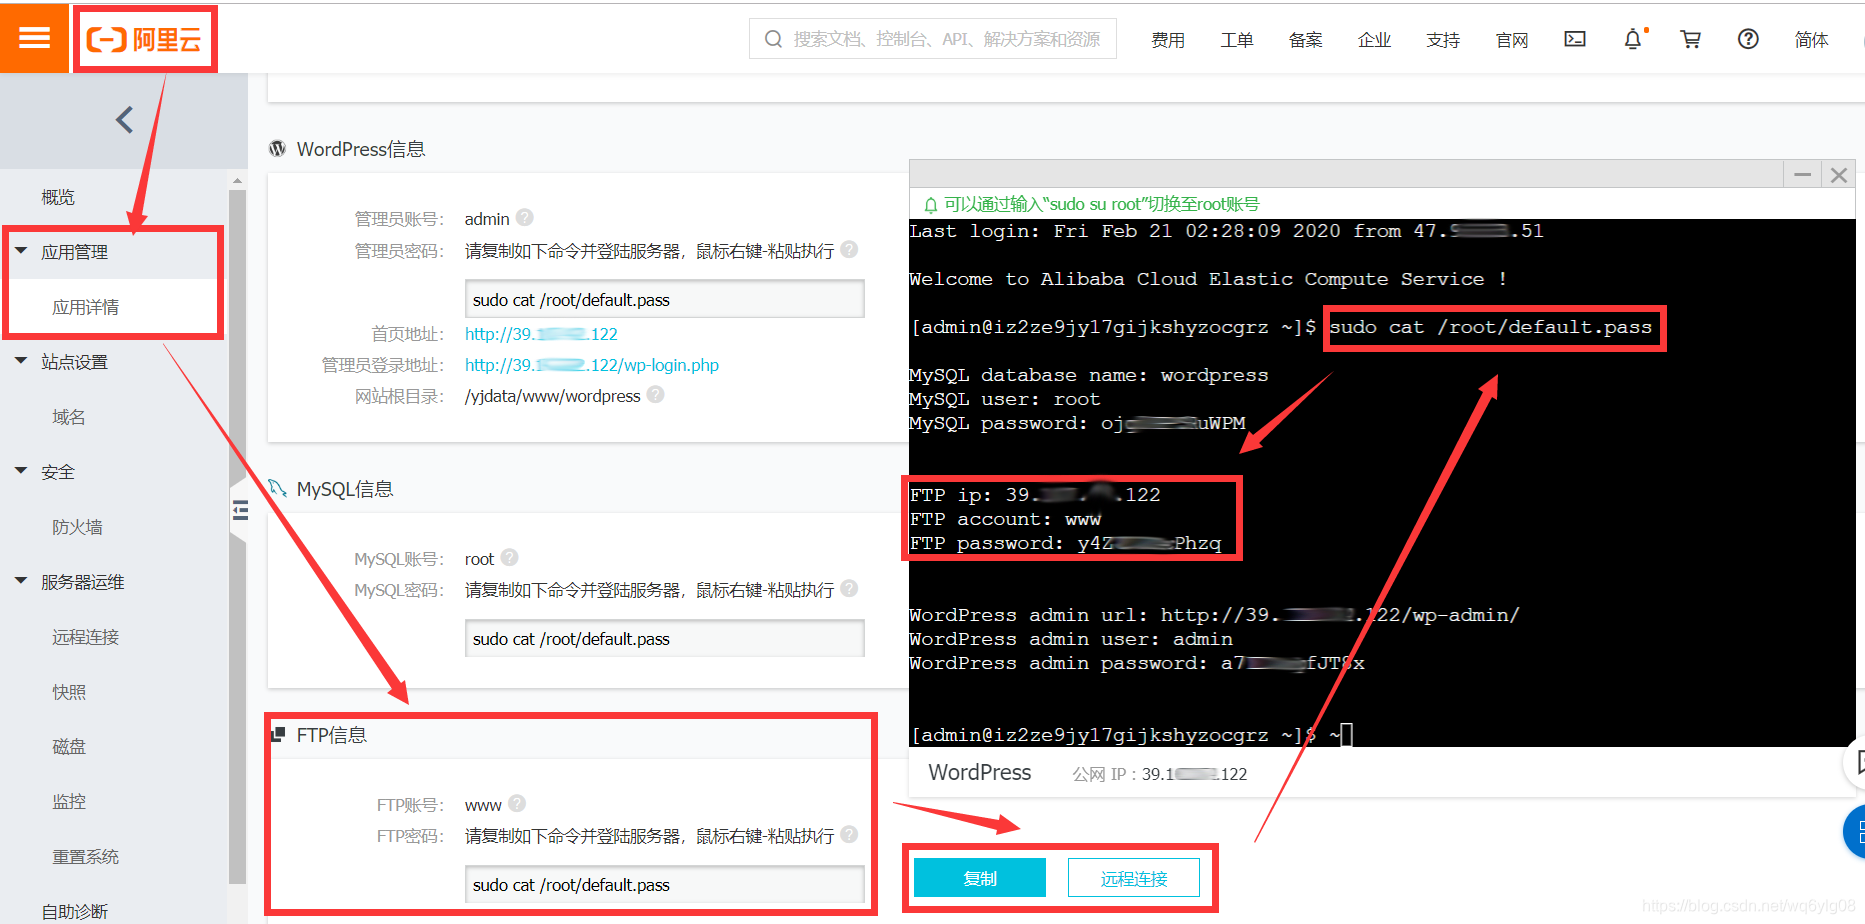The image size is (1865, 924).
Task: Click the terminal notice bell icon
Action: pyautogui.click(x=931, y=205)
